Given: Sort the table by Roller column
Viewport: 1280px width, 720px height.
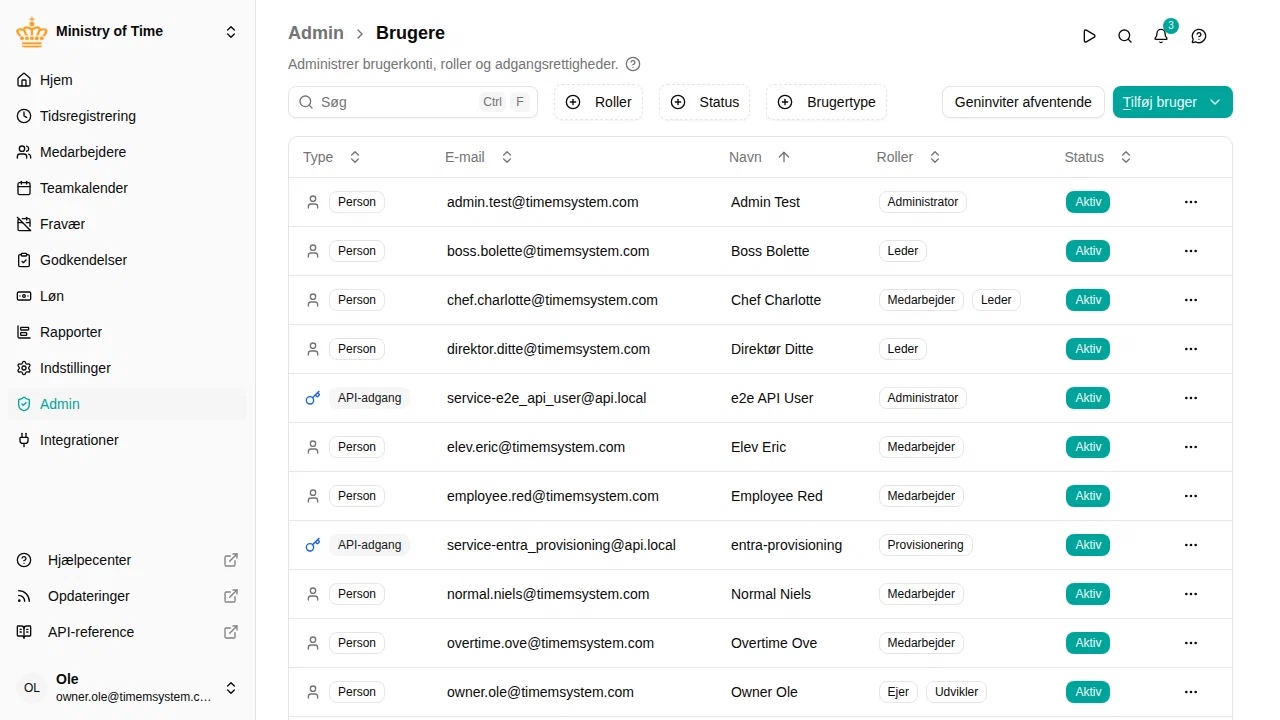Looking at the screenshot, I should point(908,157).
